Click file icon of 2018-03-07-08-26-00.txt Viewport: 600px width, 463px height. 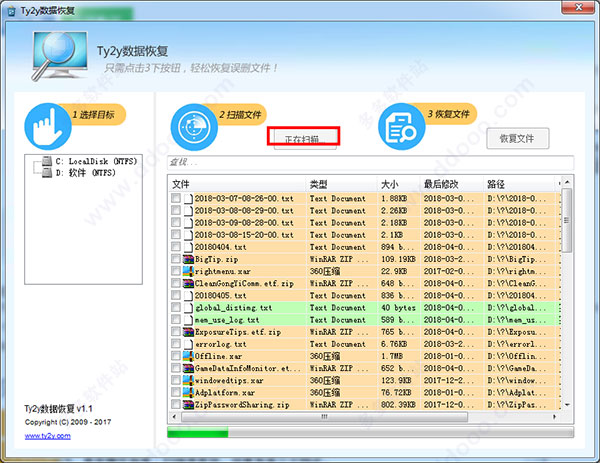(x=188, y=198)
